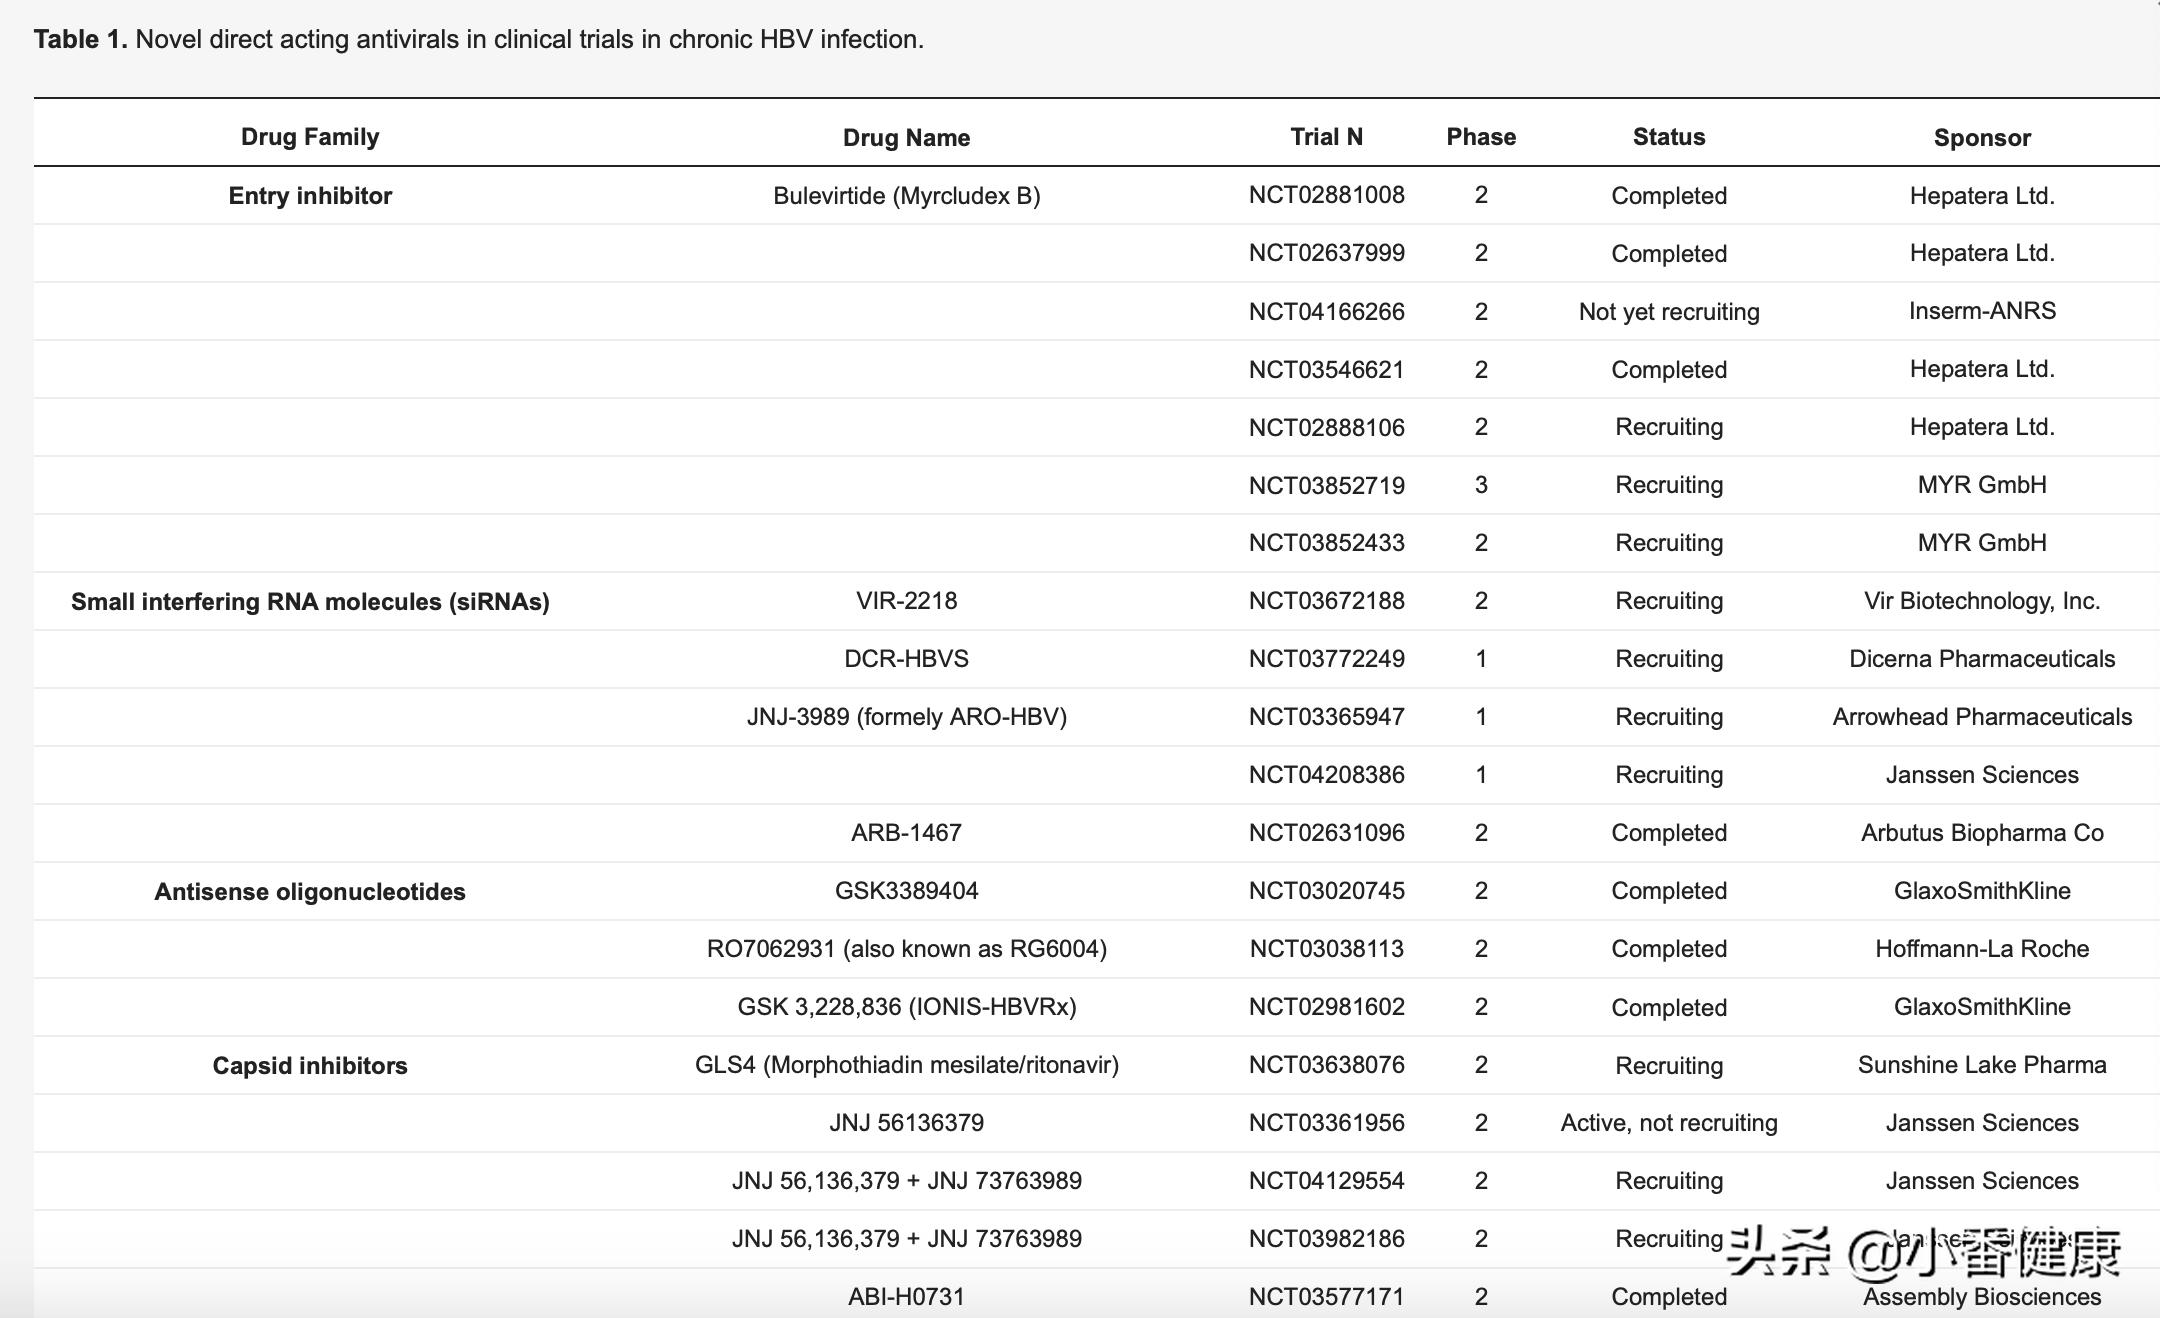
Task: Click the Entry inhibitor family label
Action: tap(310, 196)
